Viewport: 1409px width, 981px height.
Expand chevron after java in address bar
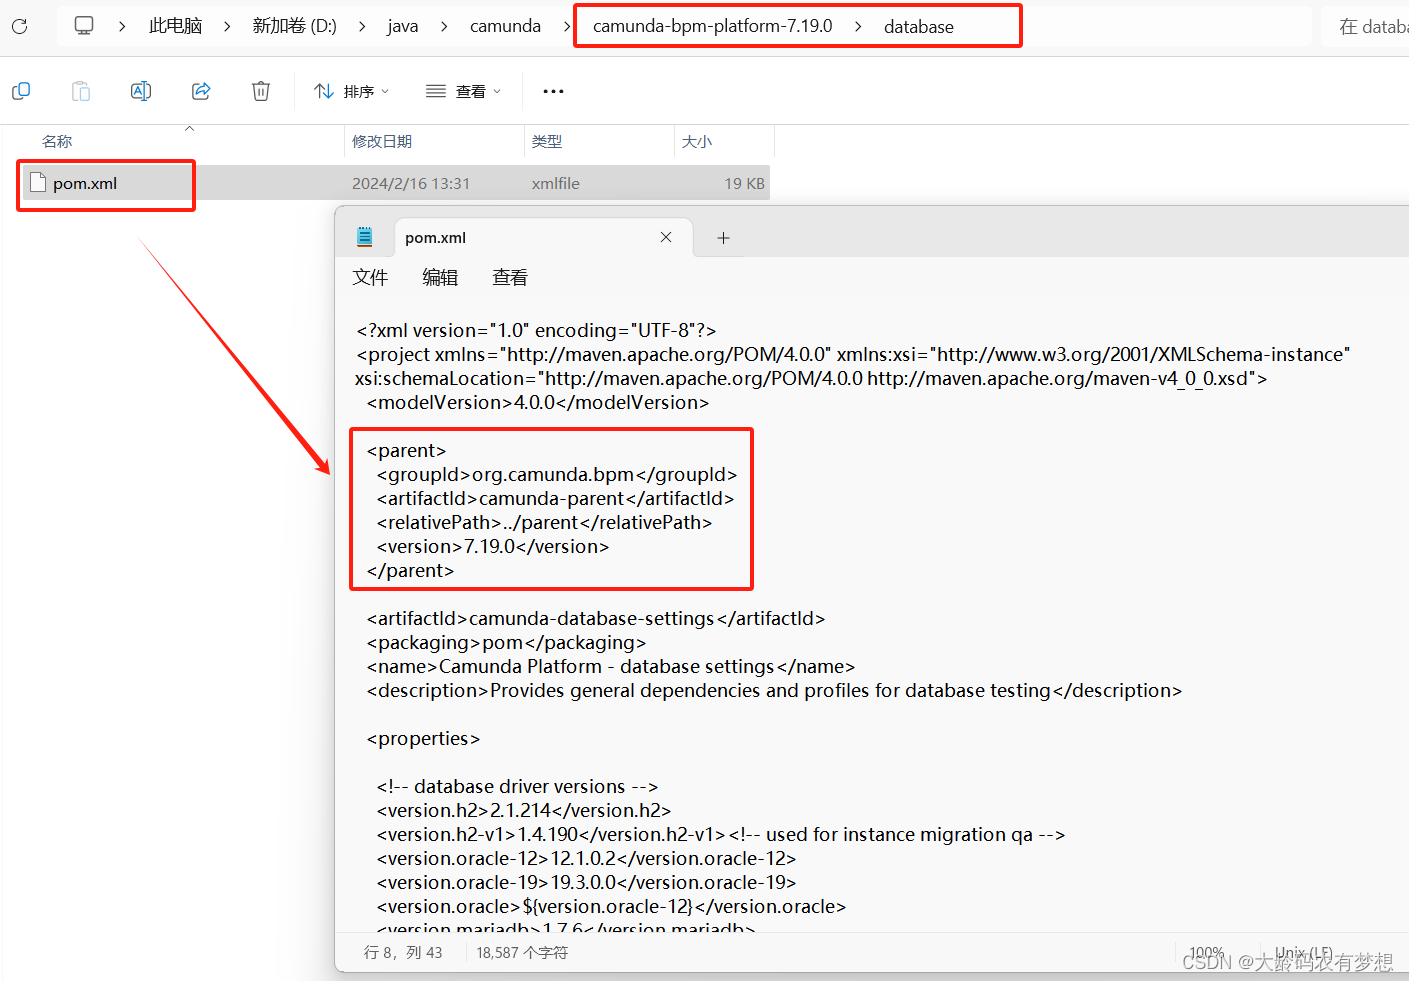pos(444,26)
